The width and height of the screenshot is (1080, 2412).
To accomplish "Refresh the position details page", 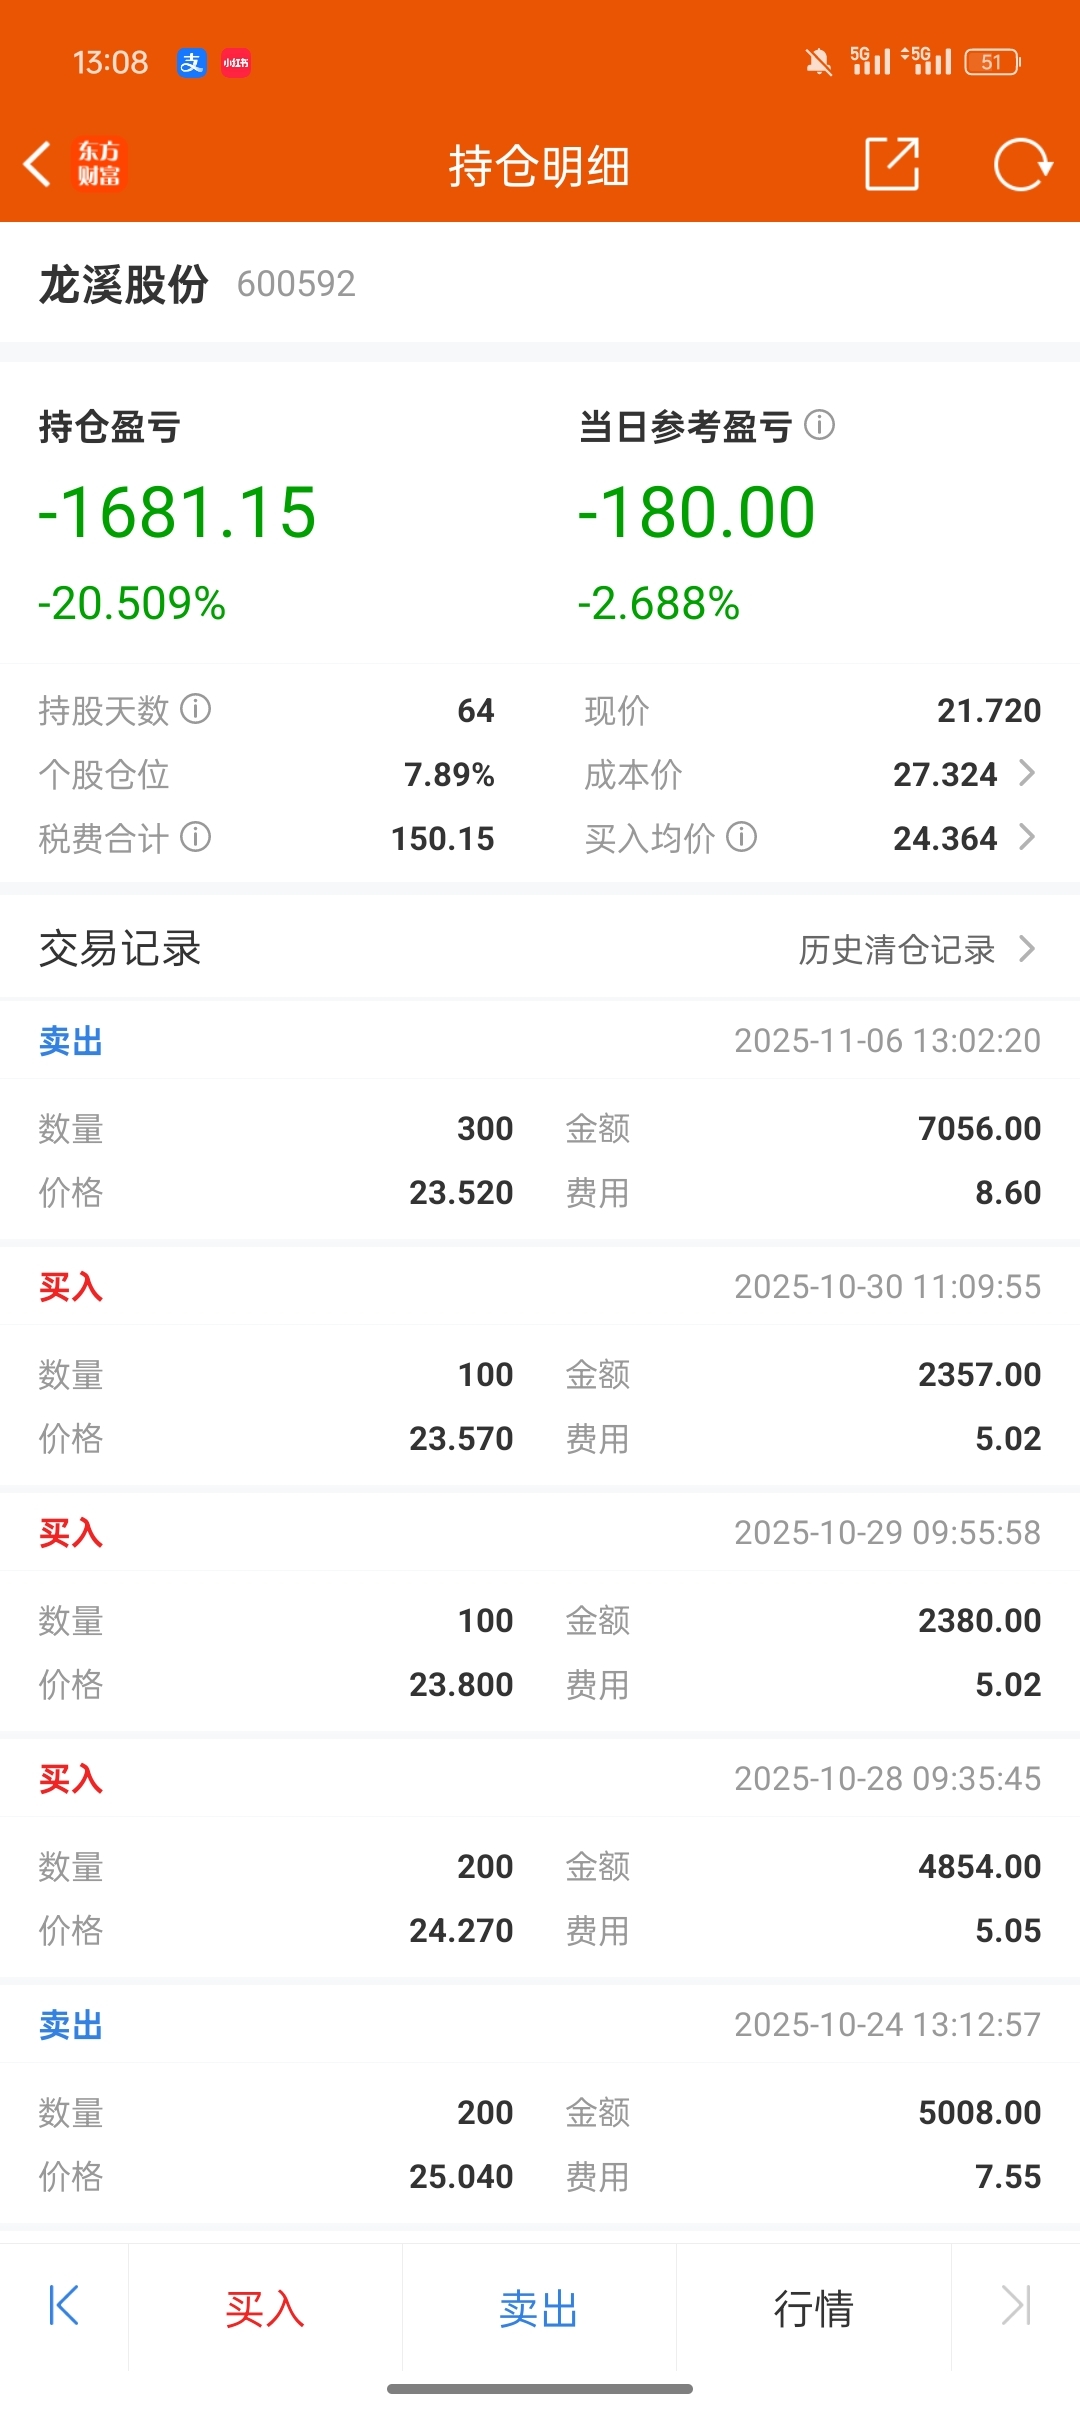I will coord(1022,164).
